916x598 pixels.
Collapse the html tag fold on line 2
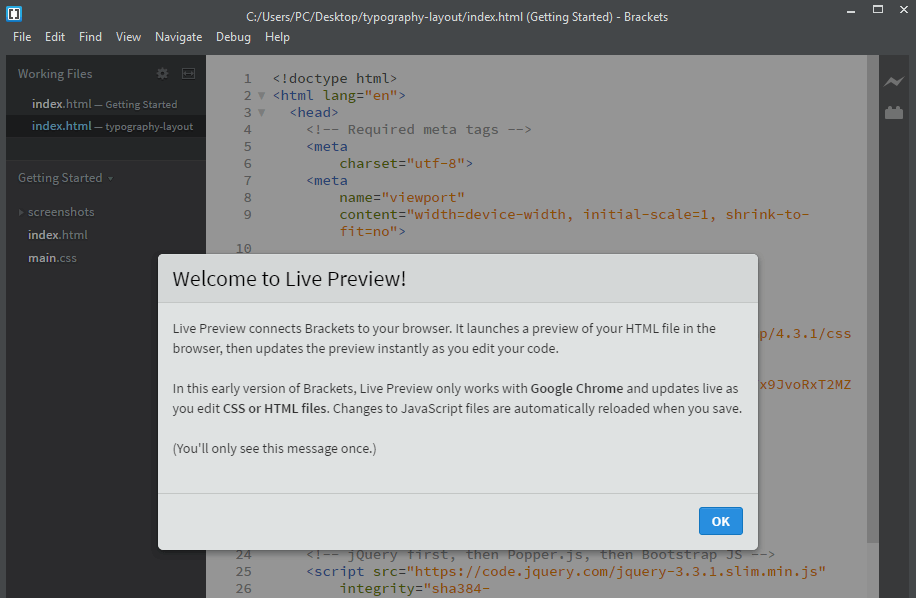[x=262, y=96]
